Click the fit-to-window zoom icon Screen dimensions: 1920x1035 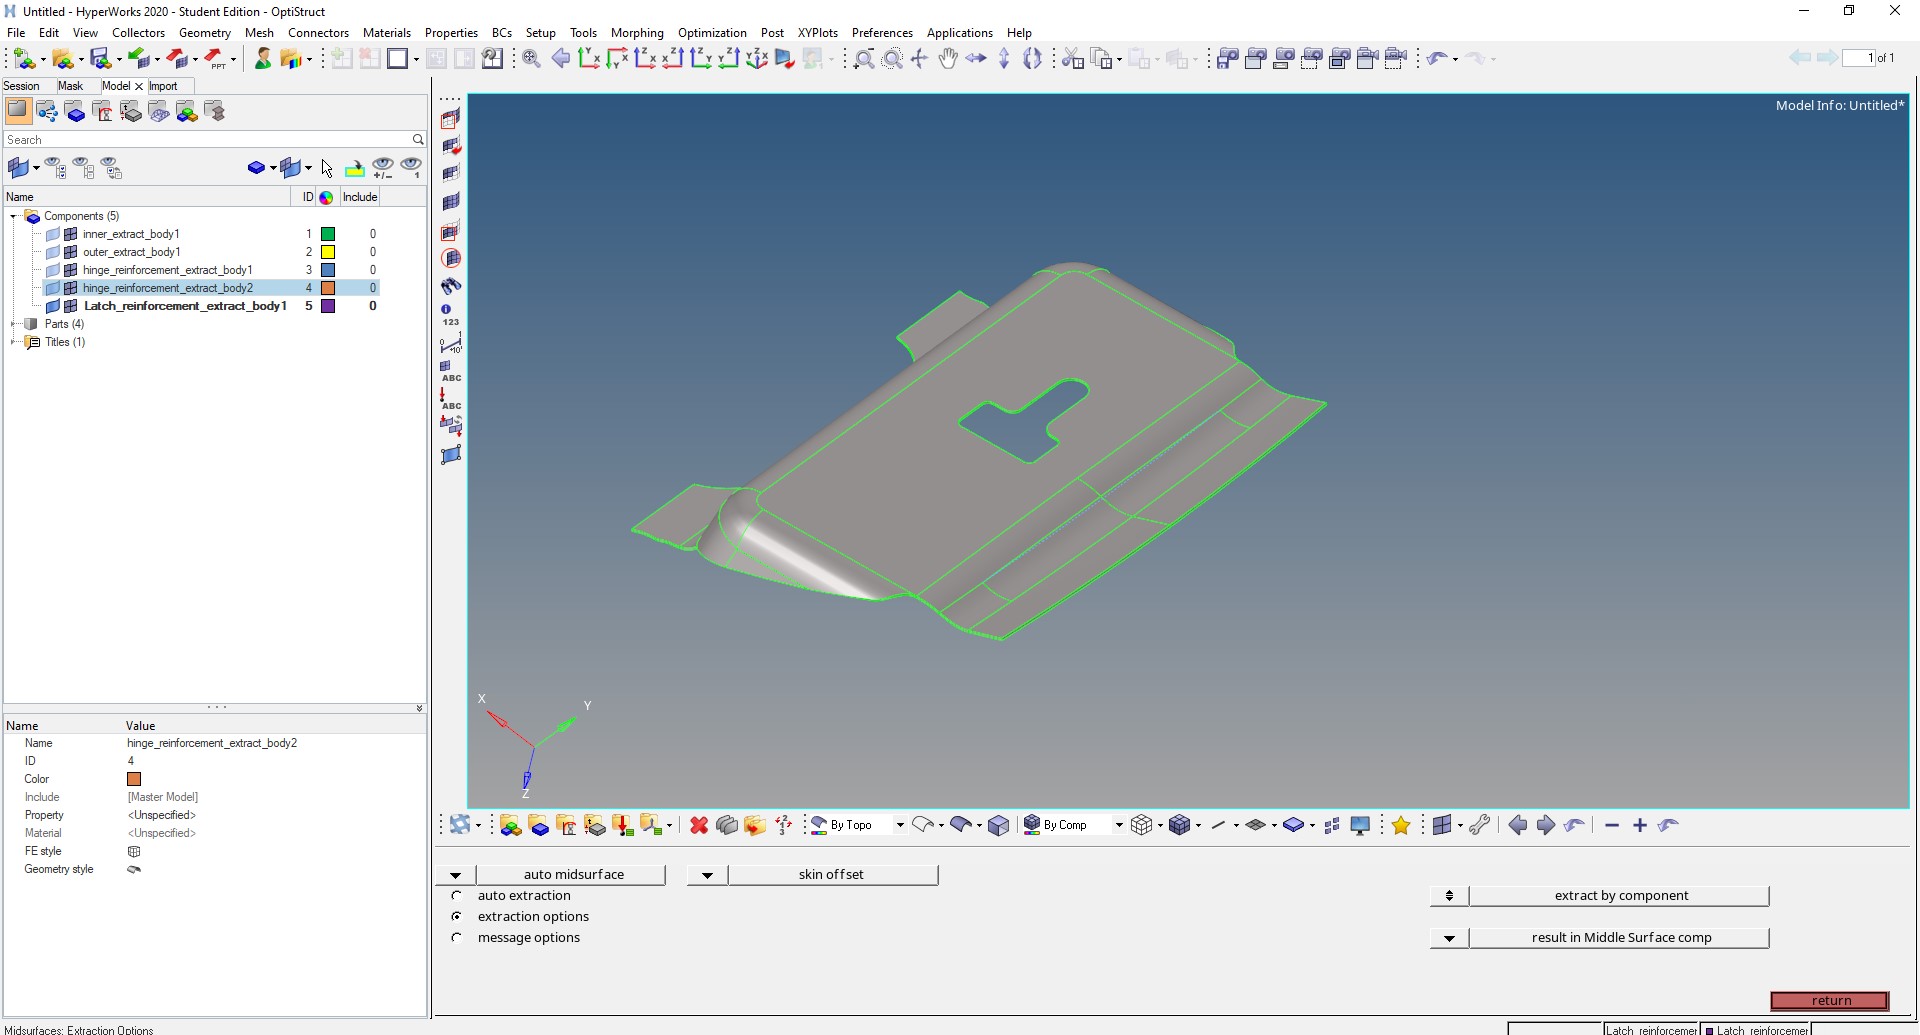531,59
